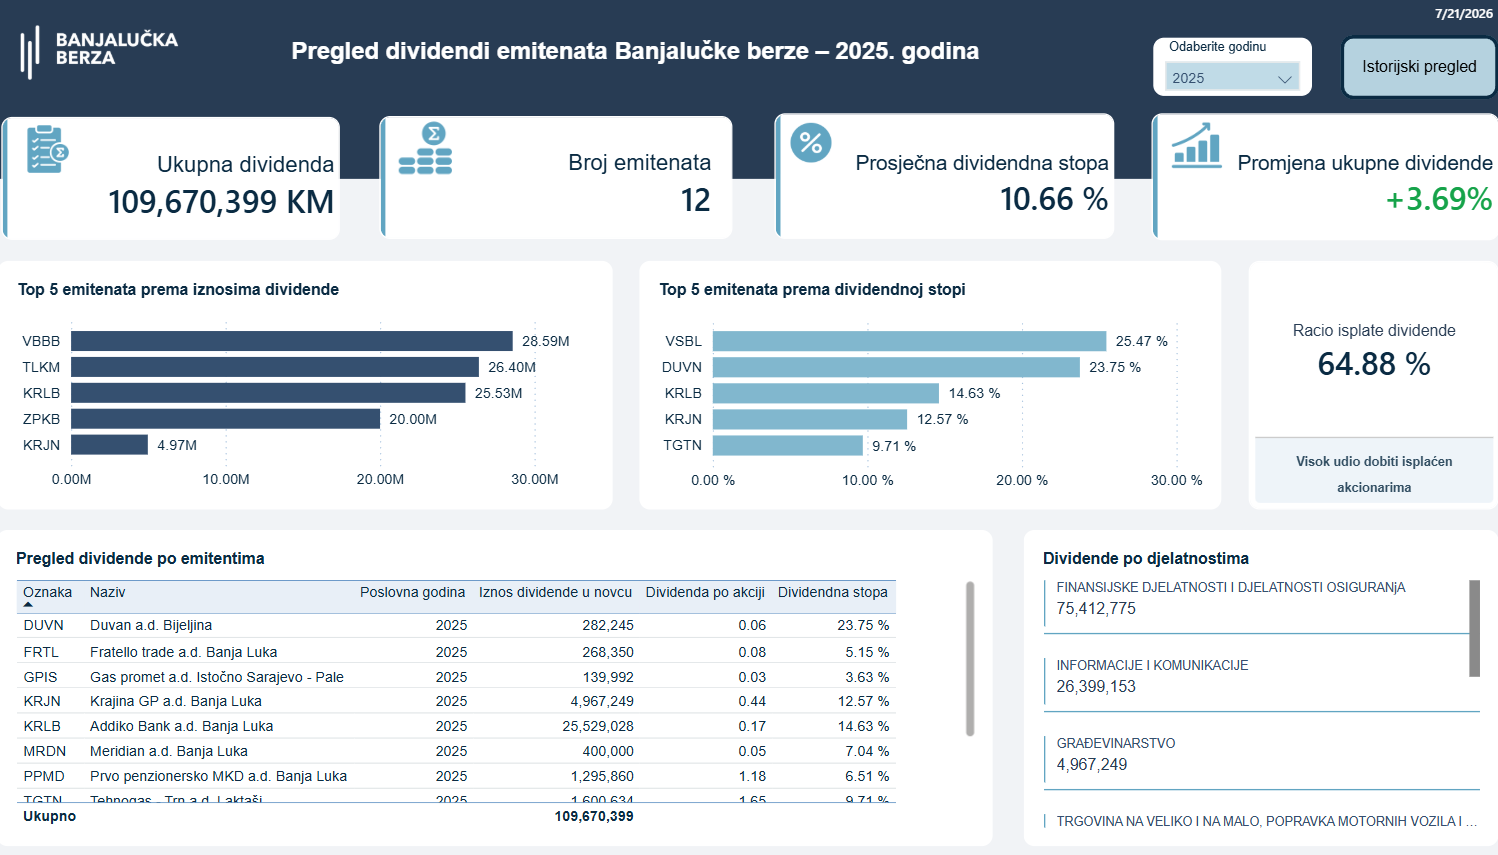
Task: Sort table by Dividendna stopa column header
Action: (x=833, y=592)
